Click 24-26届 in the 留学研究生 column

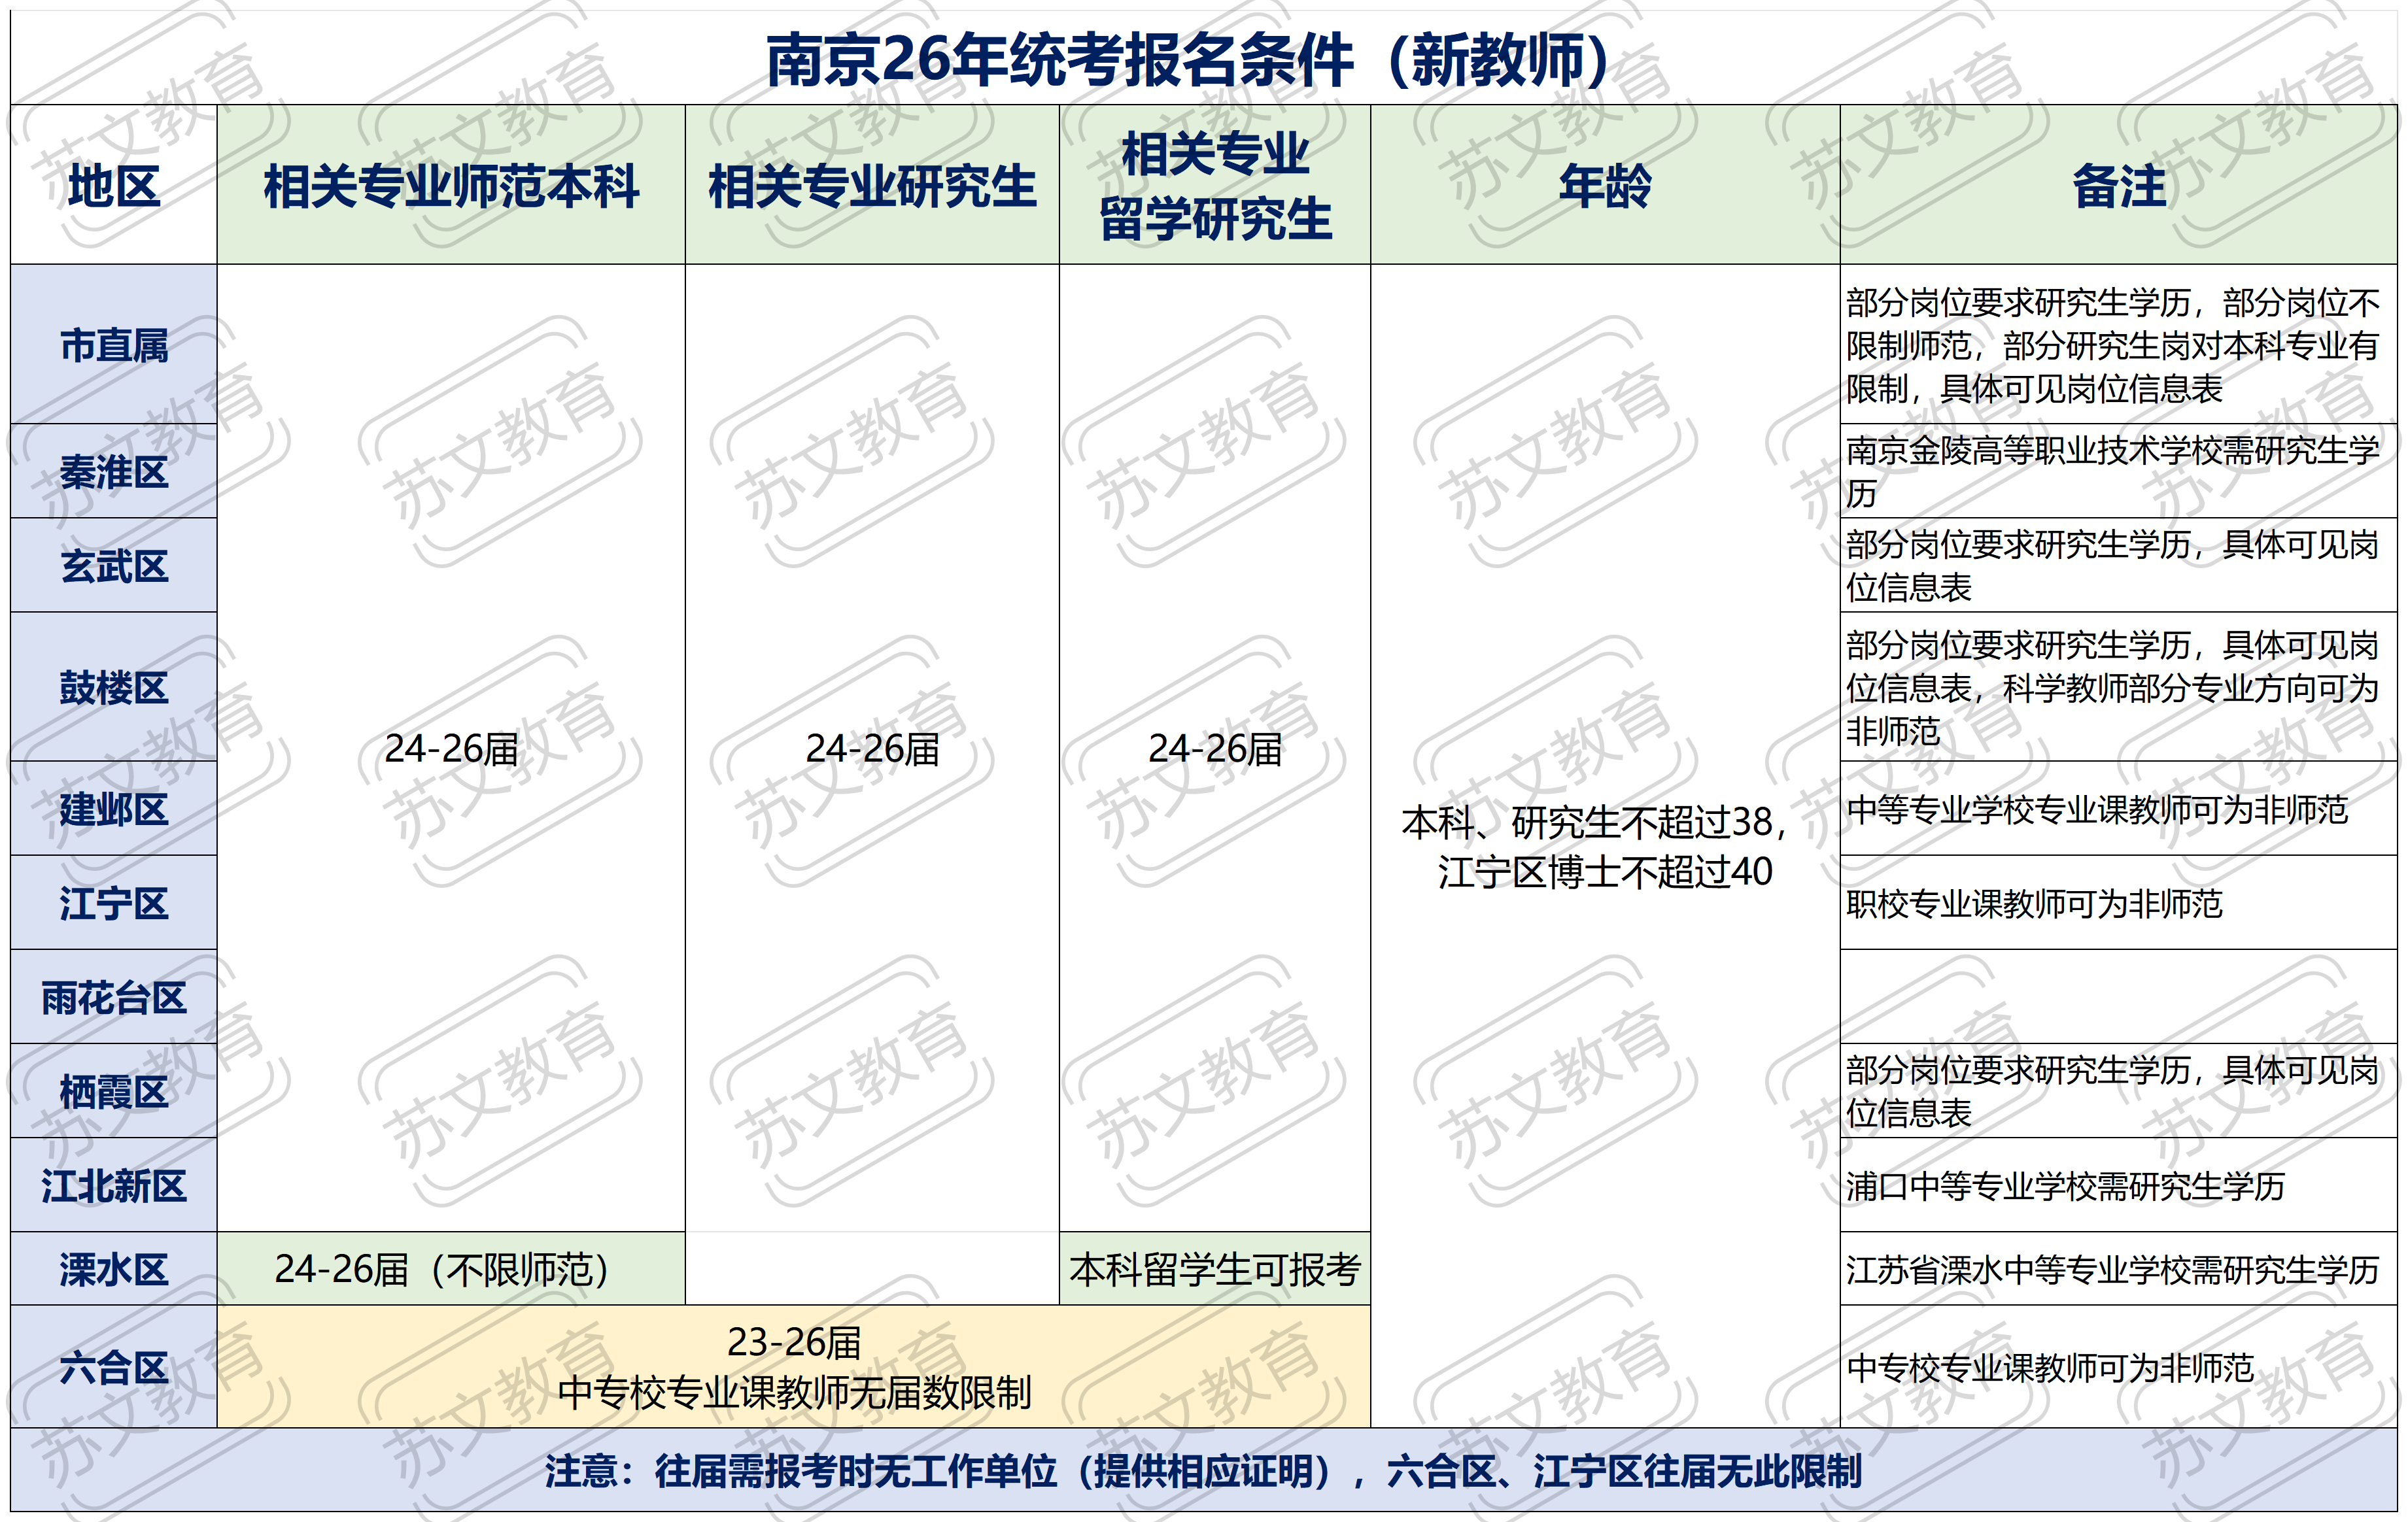click(x=1215, y=748)
